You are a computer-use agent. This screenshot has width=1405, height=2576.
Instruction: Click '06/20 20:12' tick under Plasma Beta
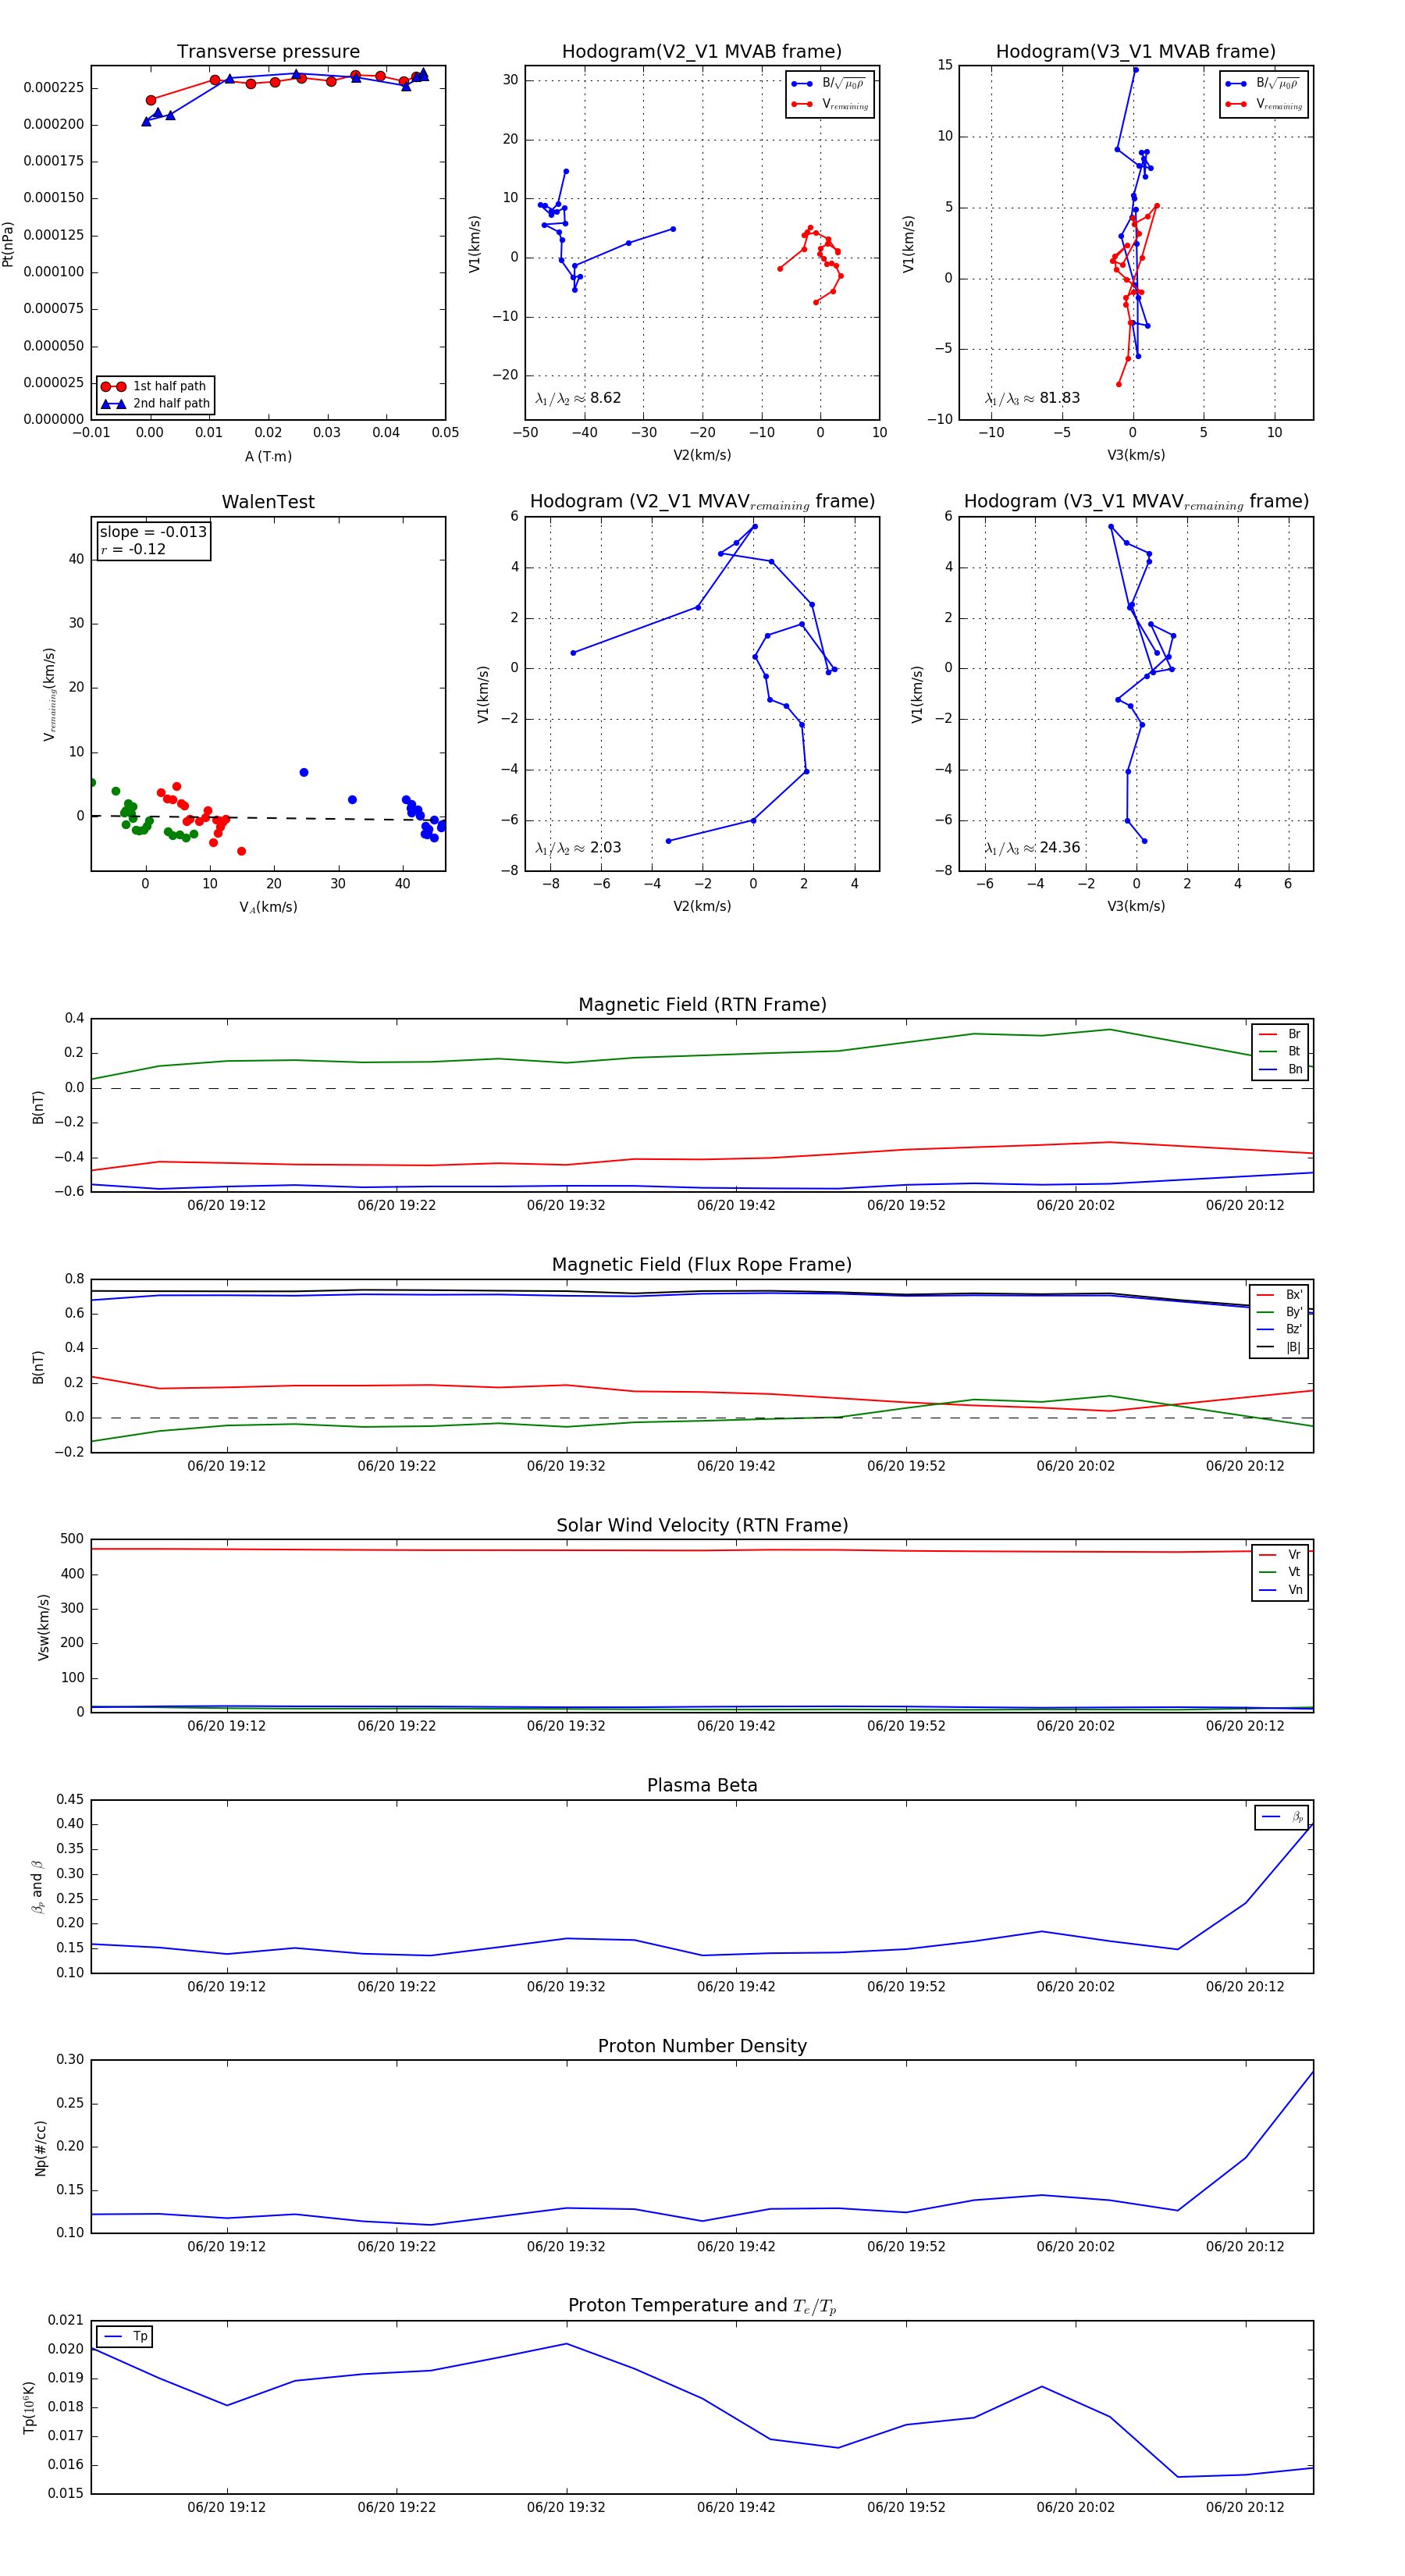coord(1245,1987)
